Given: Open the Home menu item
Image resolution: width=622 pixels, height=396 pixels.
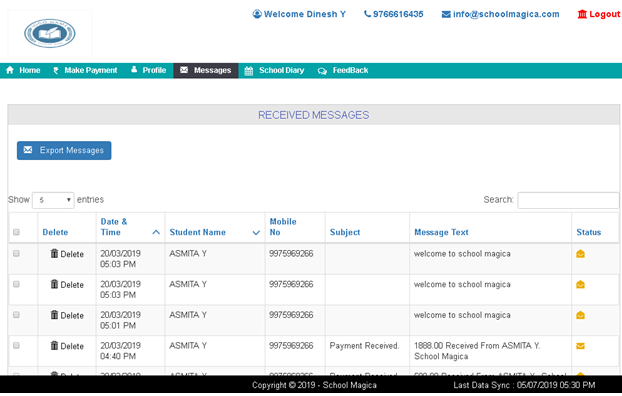Looking at the screenshot, I should click(x=23, y=70).
